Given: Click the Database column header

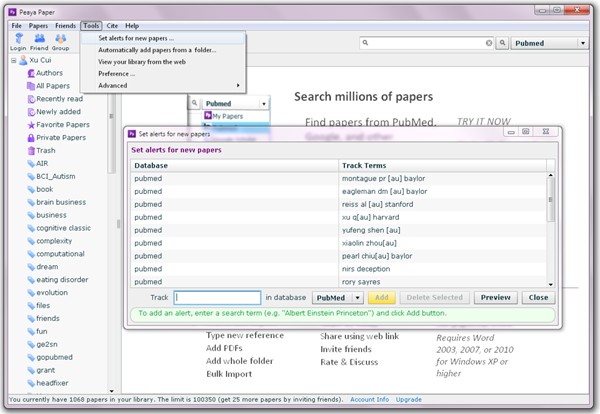Looking at the screenshot, I should tap(235, 166).
